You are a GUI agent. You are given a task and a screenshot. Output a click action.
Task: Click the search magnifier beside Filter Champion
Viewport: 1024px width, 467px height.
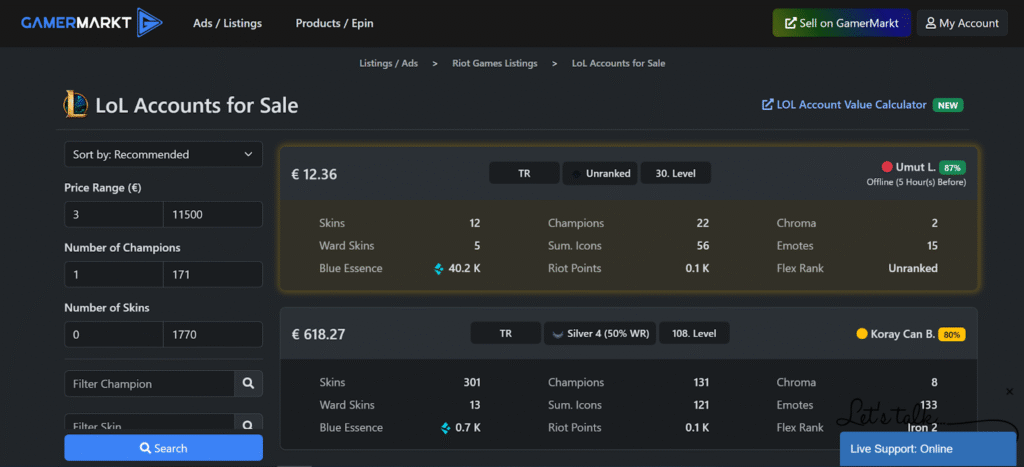248,384
